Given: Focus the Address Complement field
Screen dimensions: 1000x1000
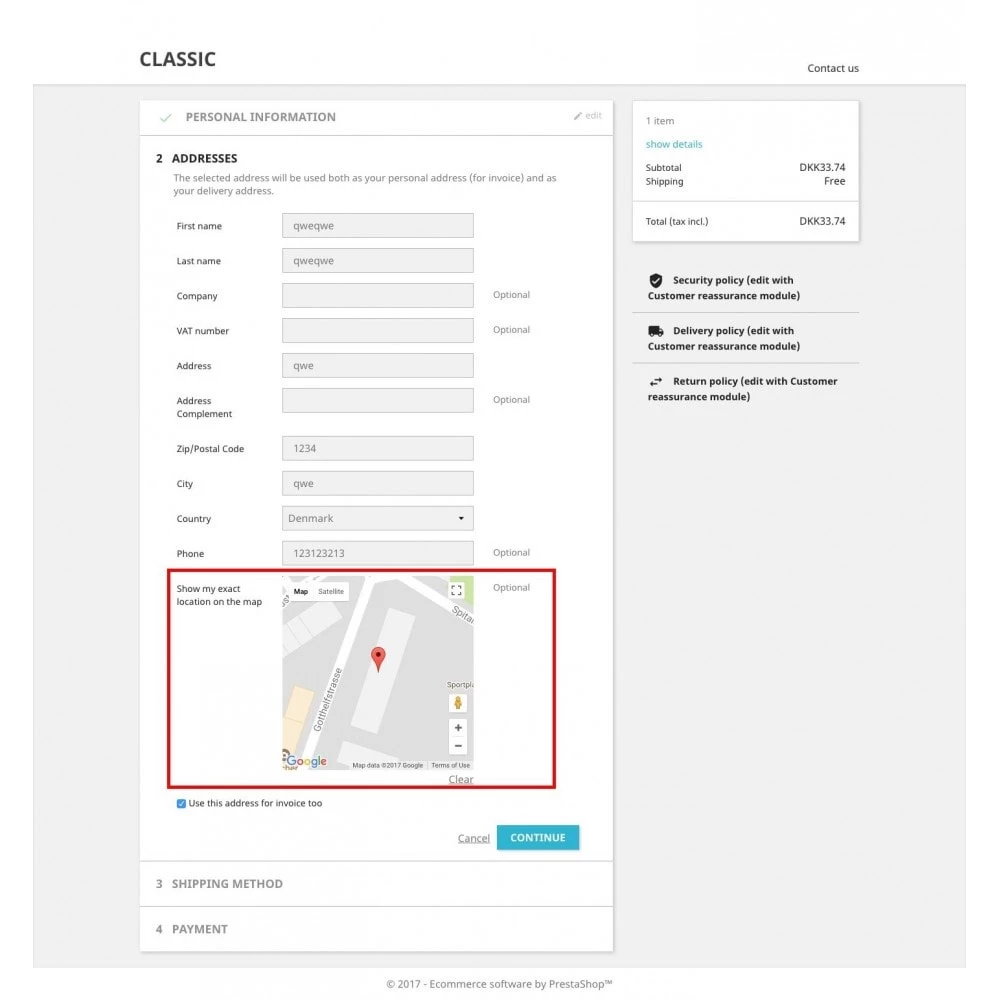Looking at the screenshot, I should 378,401.
